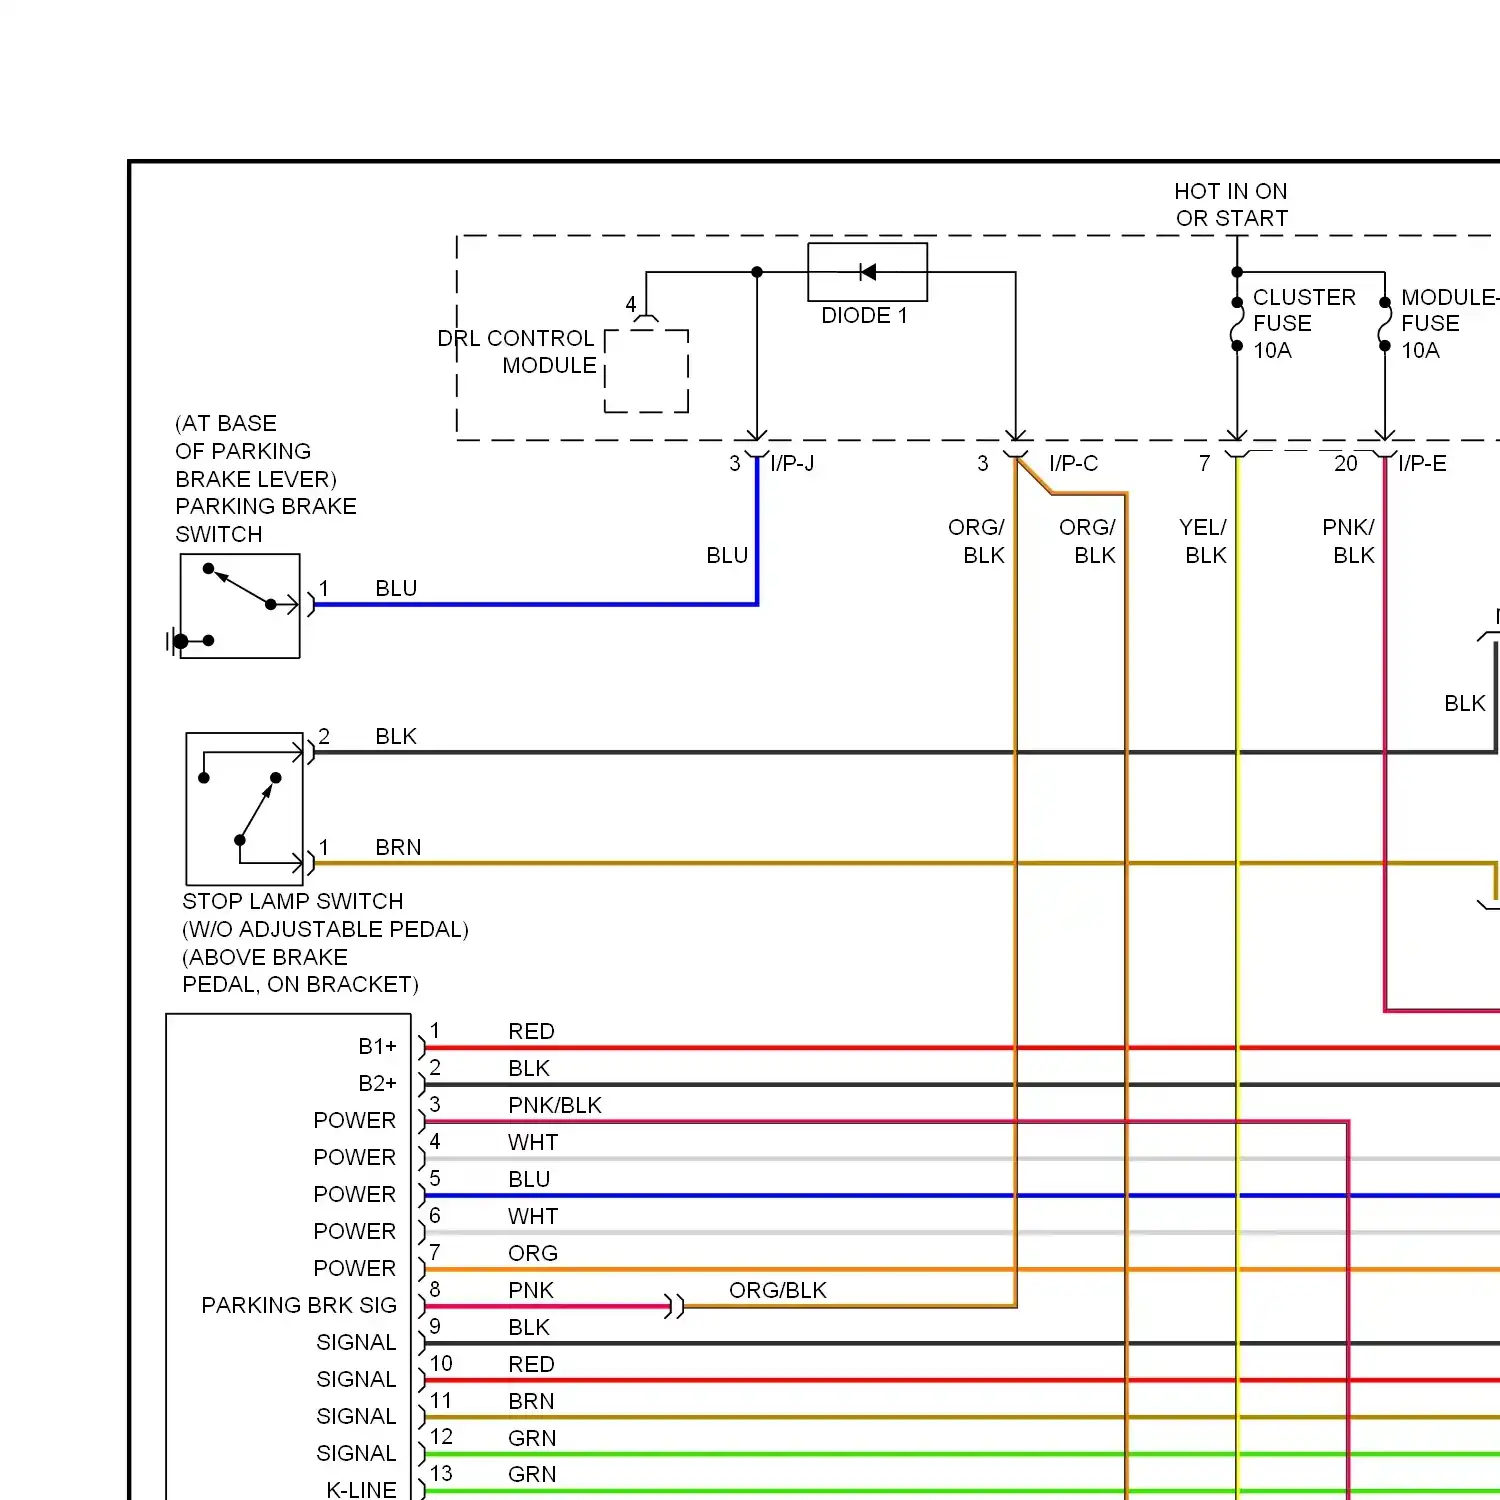
Task: Click the 'PNK' wire label at pin 8
Action: click(x=531, y=1290)
